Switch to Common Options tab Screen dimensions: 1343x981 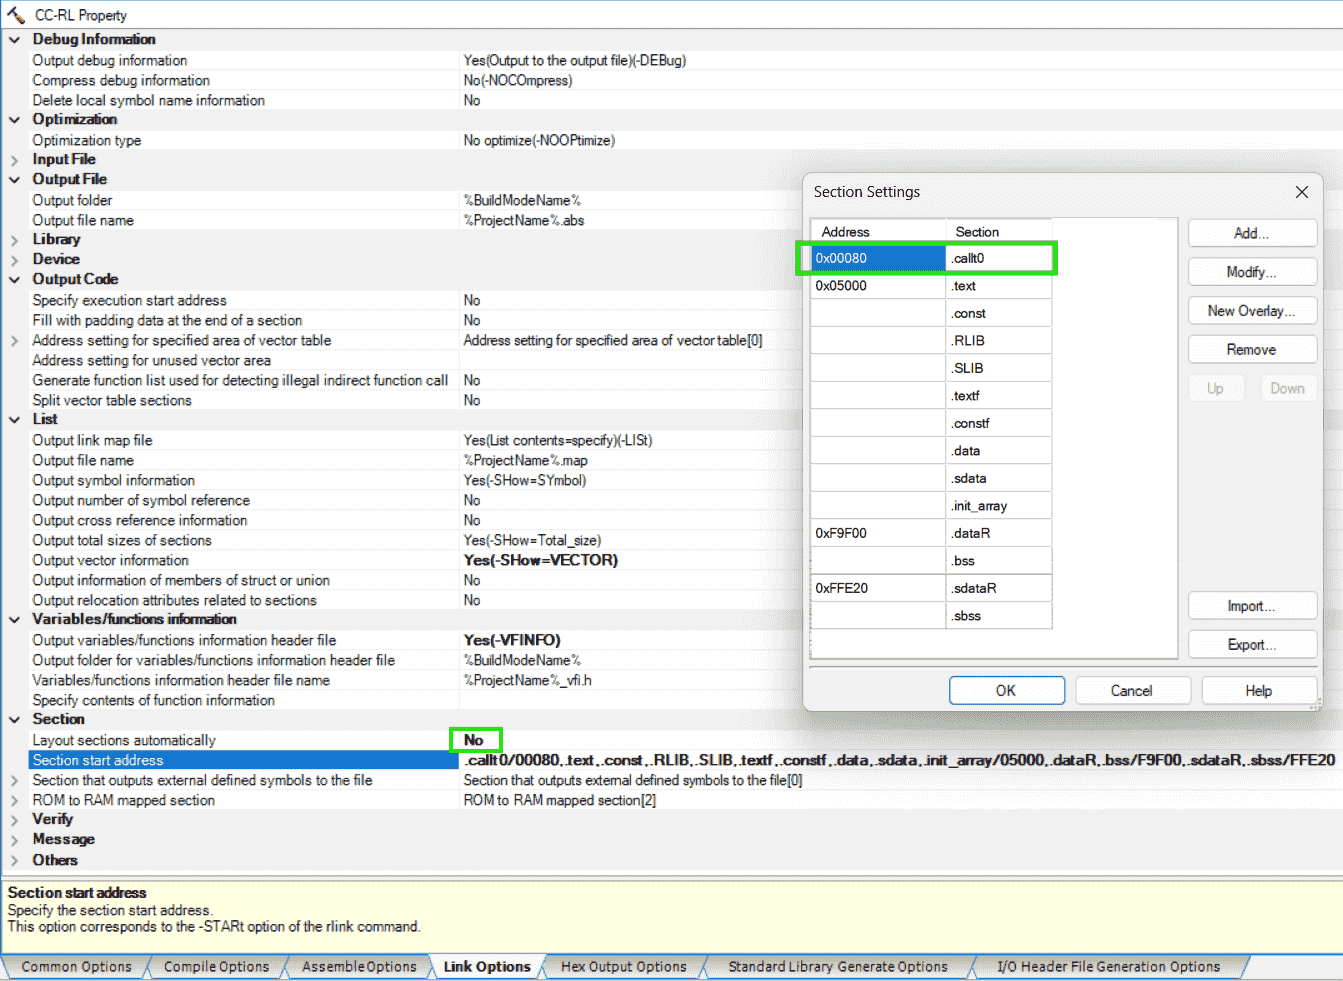tap(76, 967)
